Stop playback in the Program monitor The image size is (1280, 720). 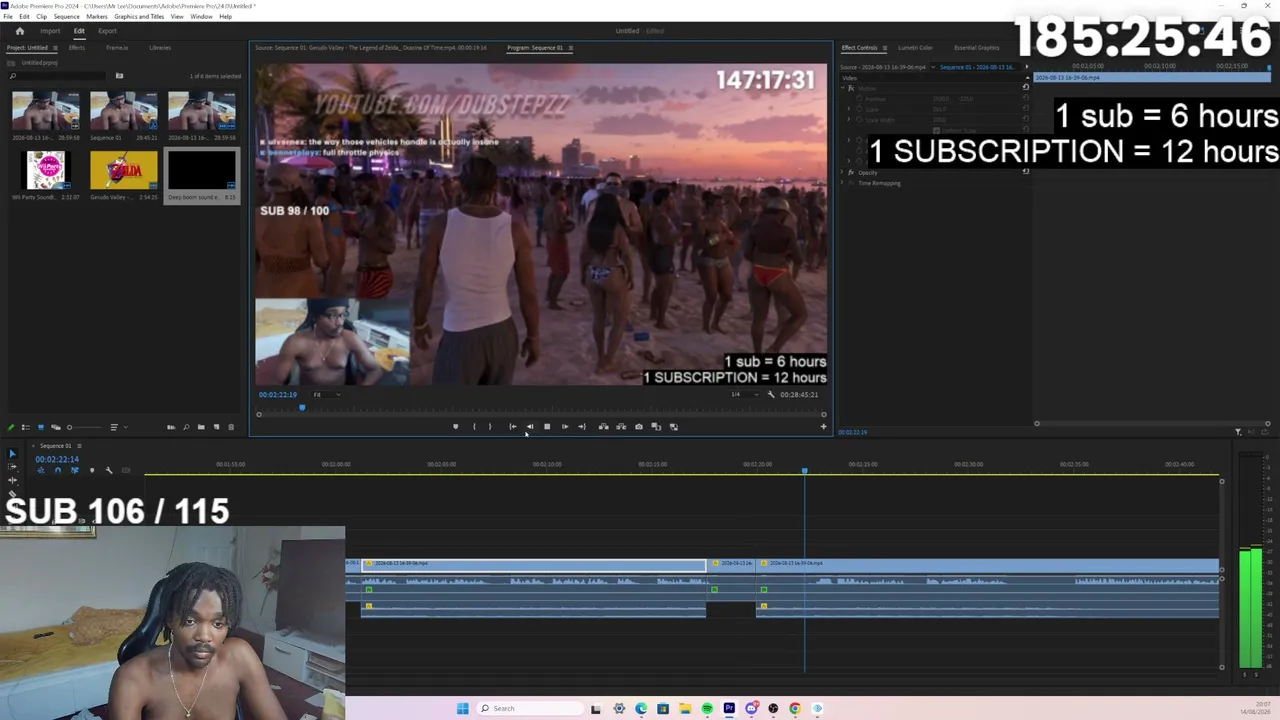point(547,427)
